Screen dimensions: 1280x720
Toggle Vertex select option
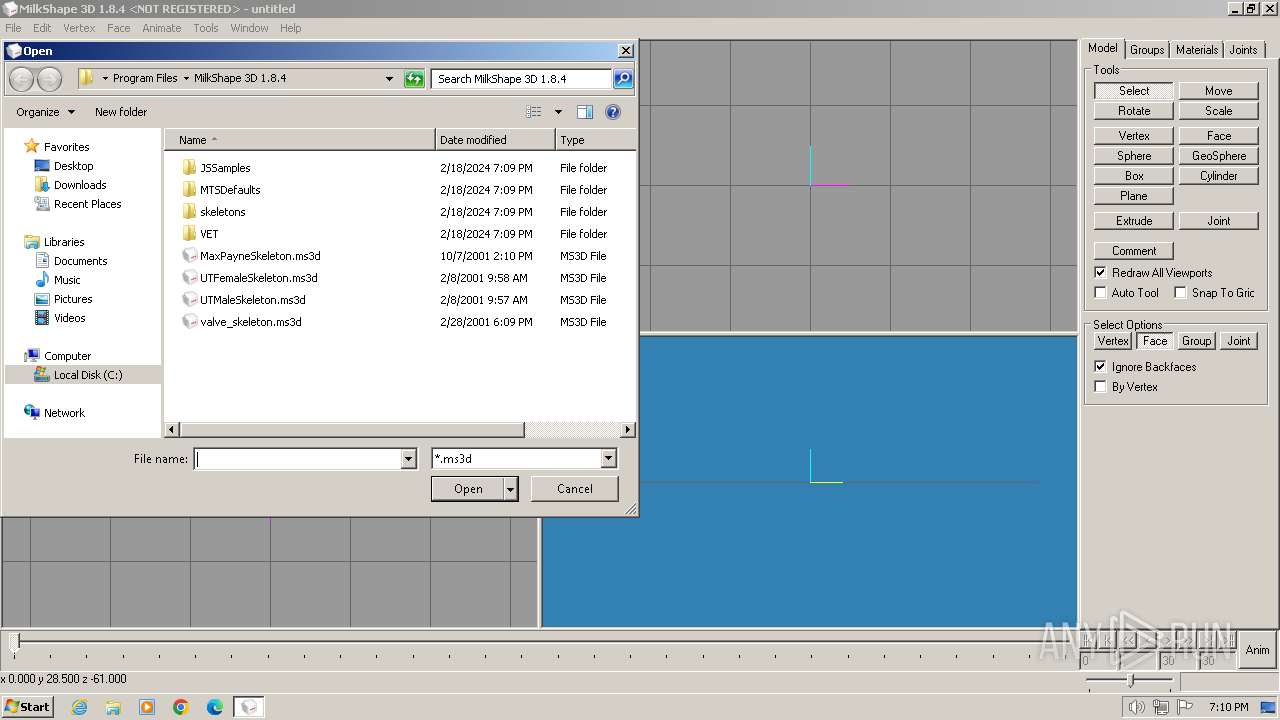click(x=1113, y=341)
